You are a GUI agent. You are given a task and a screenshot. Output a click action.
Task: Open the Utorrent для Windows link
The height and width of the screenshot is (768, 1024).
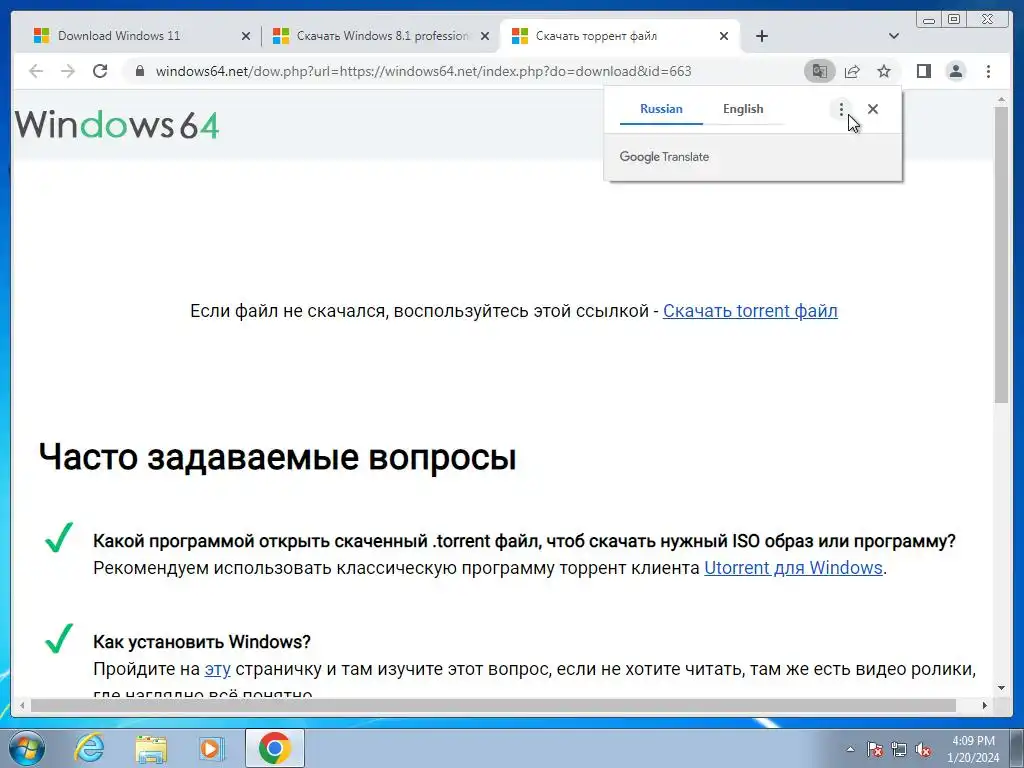click(793, 568)
